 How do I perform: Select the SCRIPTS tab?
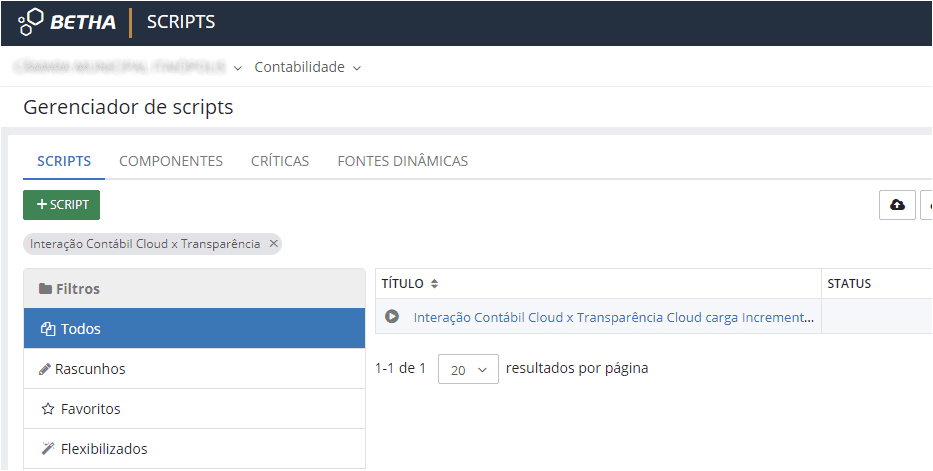[x=64, y=161]
